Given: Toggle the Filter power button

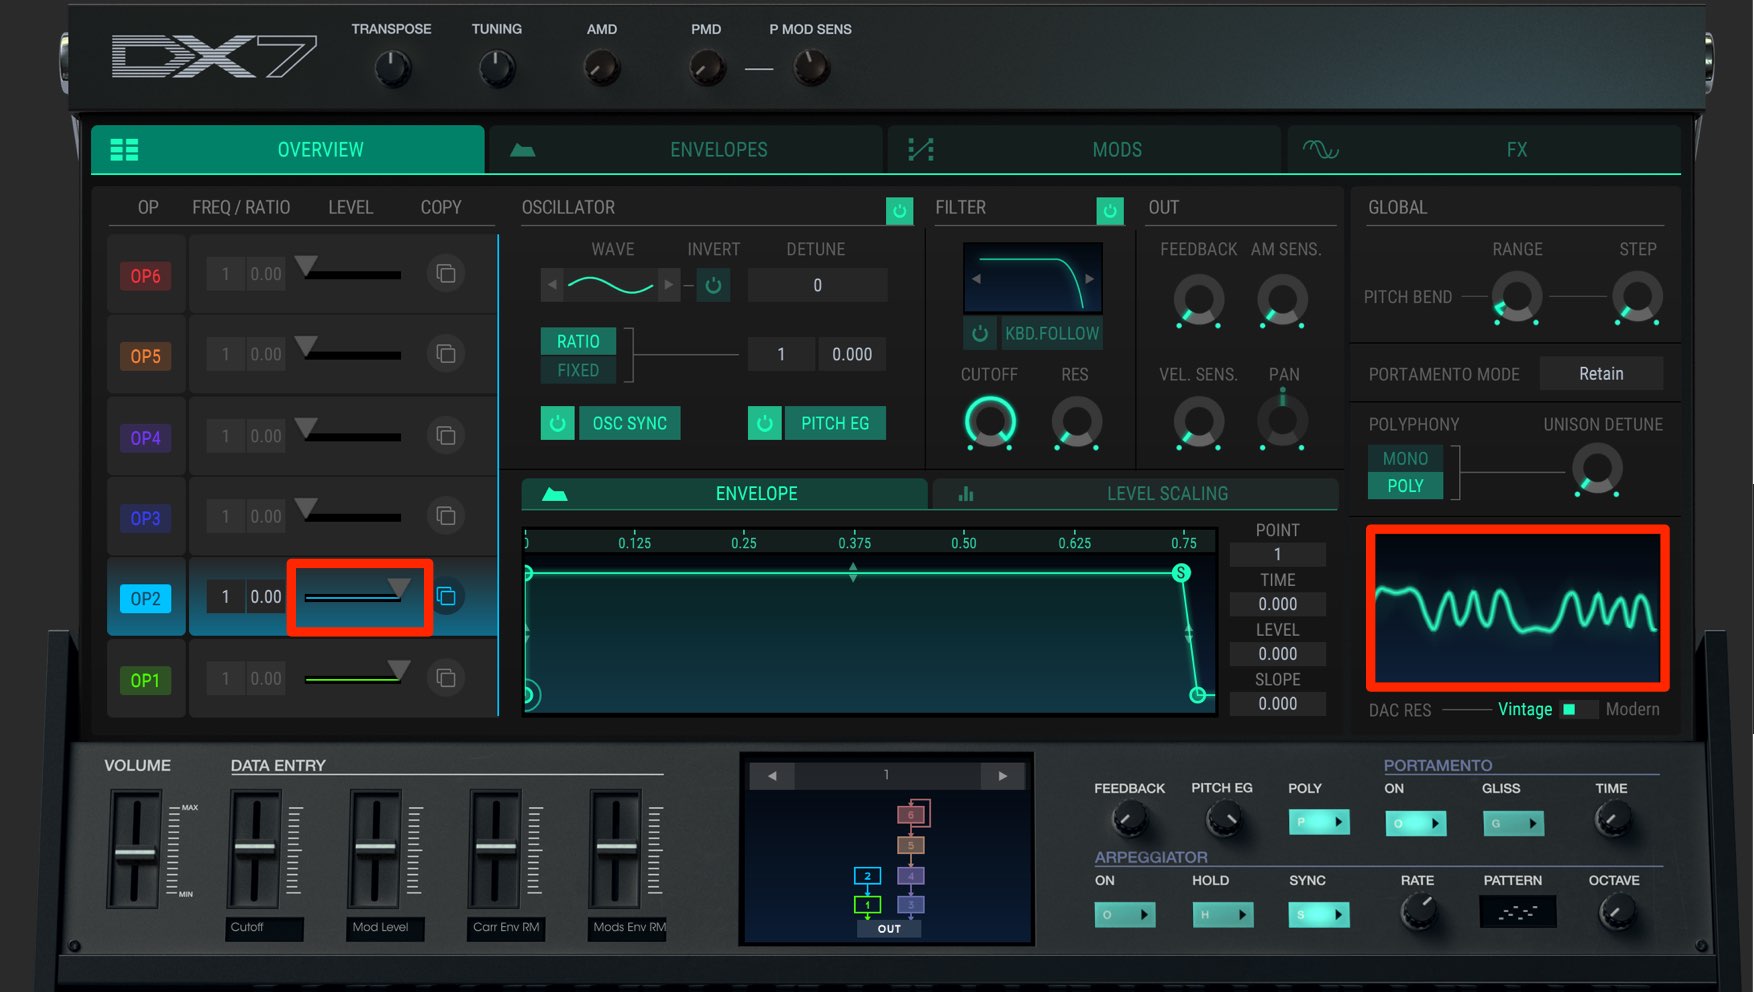Looking at the screenshot, I should pos(1110,211).
